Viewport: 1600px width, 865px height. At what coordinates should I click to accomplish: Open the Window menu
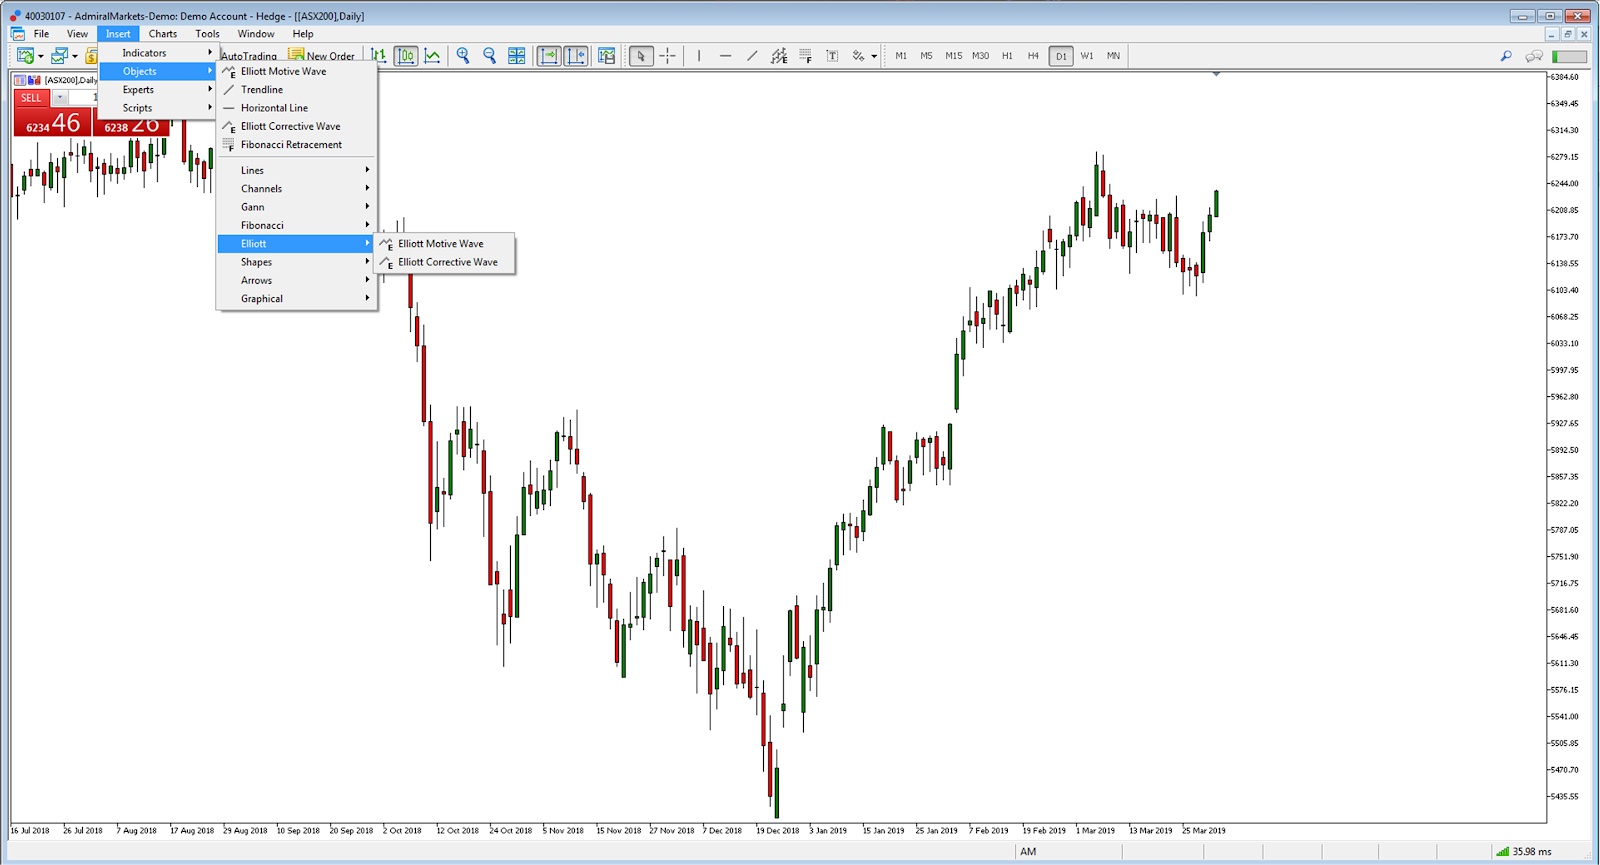point(256,34)
